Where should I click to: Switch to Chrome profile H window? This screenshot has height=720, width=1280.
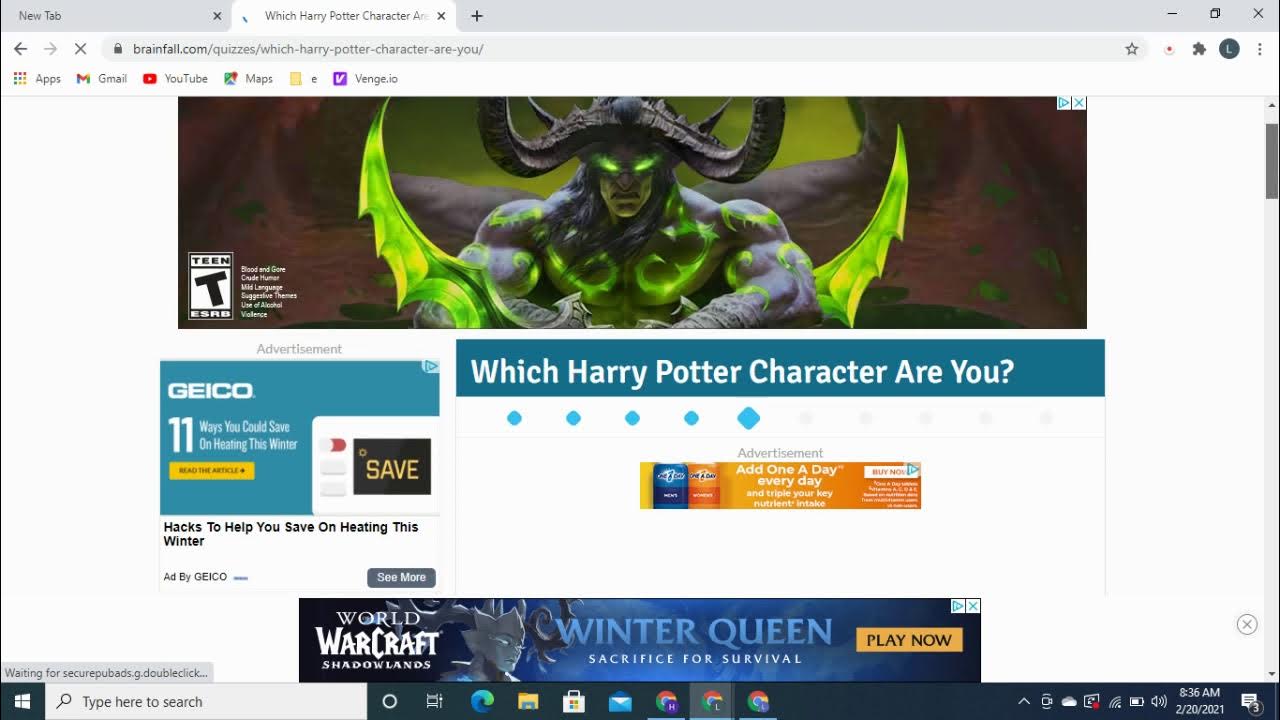pyautogui.click(x=667, y=702)
